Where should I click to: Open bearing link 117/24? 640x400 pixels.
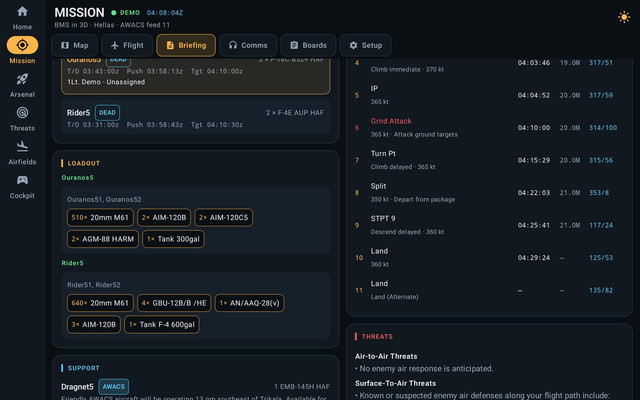[600, 225]
